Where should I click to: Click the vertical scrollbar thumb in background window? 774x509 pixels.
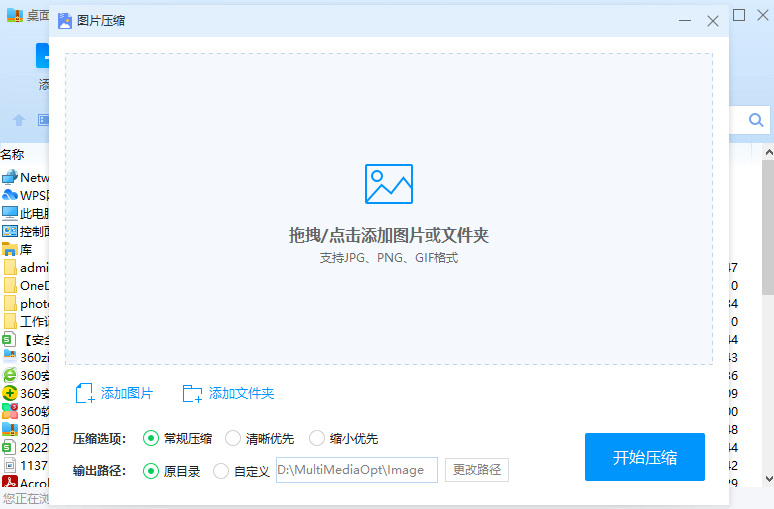coord(768,227)
